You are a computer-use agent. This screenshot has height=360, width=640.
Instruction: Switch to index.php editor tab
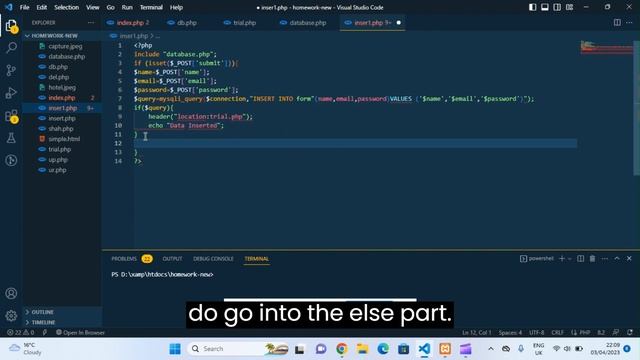[132, 23]
